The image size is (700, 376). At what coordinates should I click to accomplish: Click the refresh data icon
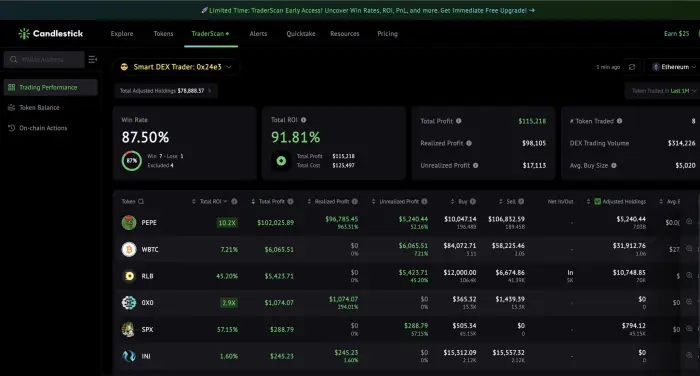[632, 67]
